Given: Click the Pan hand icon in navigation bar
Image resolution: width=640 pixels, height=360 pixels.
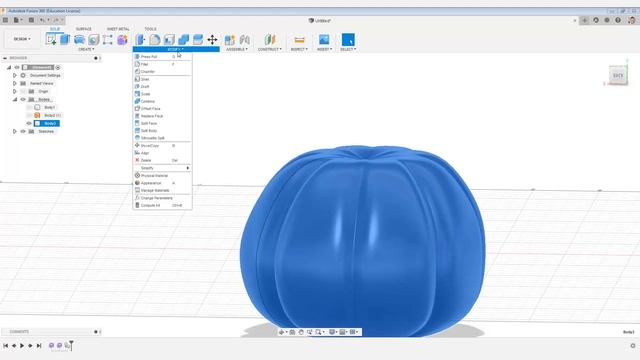Looking at the screenshot, I should (301, 332).
